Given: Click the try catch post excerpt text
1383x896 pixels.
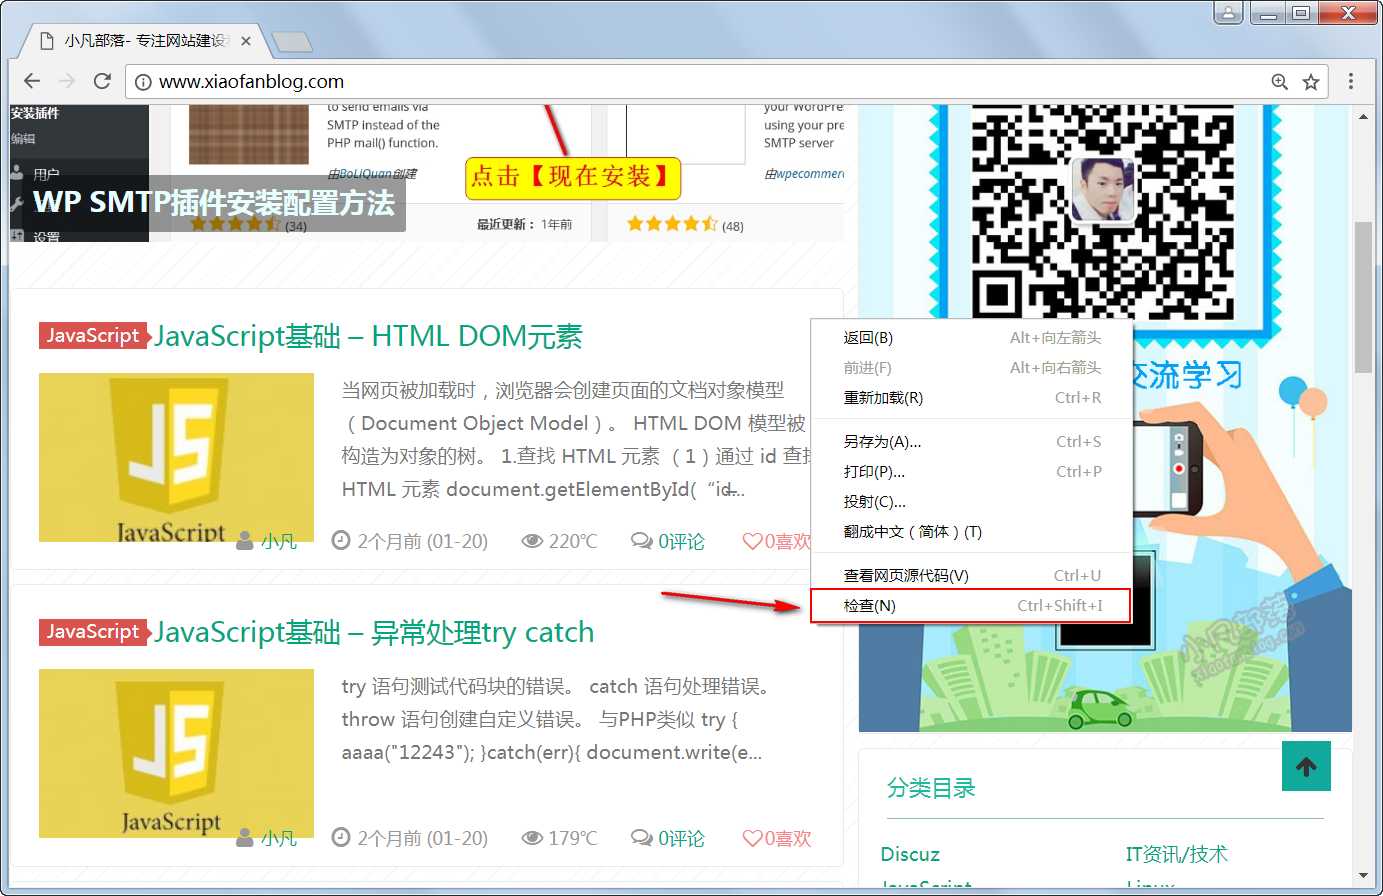Looking at the screenshot, I should click(x=556, y=719).
